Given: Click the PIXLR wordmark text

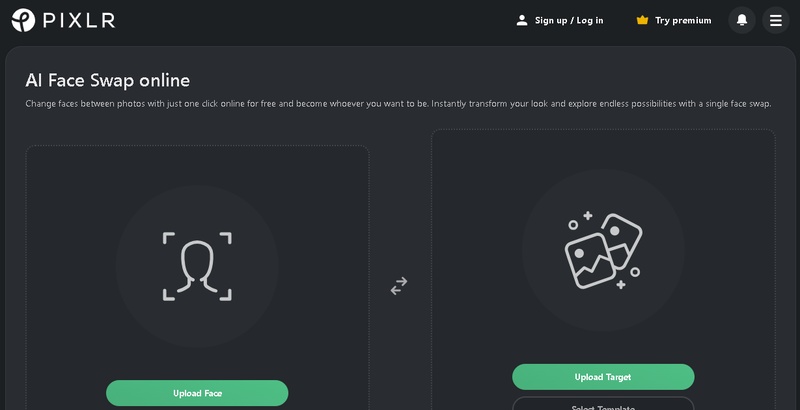Looking at the screenshot, I should tap(77, 20).
